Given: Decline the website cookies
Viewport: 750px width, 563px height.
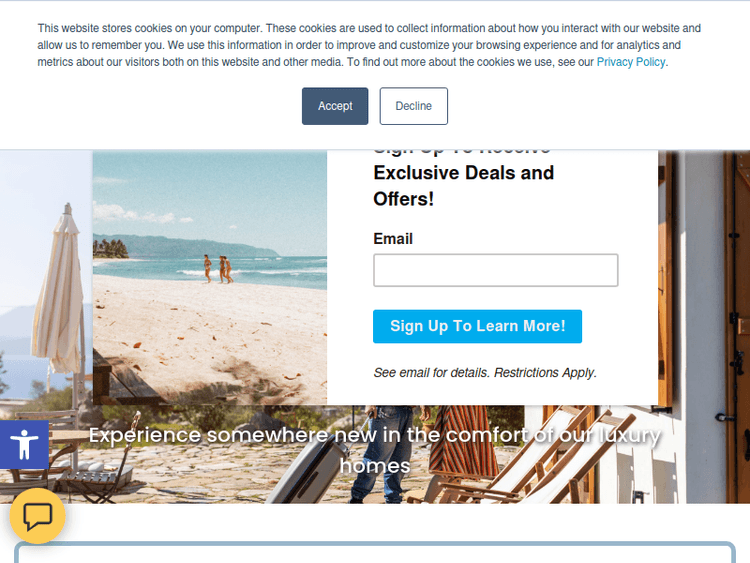Looking at the screenshot, I should pos(414,106).
